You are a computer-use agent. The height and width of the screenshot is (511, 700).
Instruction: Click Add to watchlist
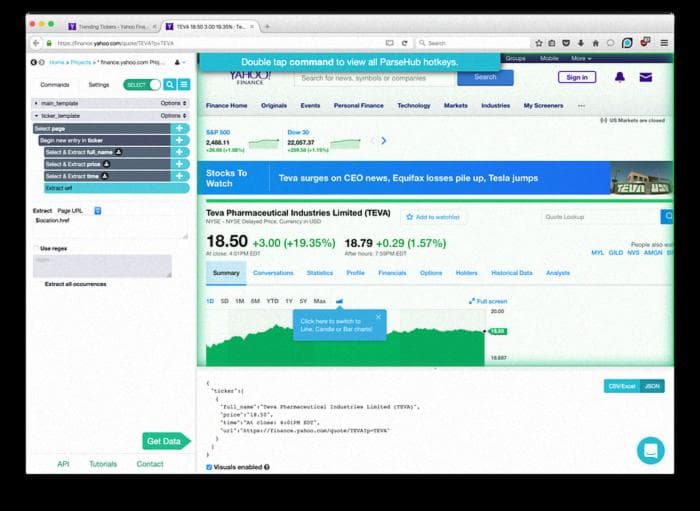433,217
